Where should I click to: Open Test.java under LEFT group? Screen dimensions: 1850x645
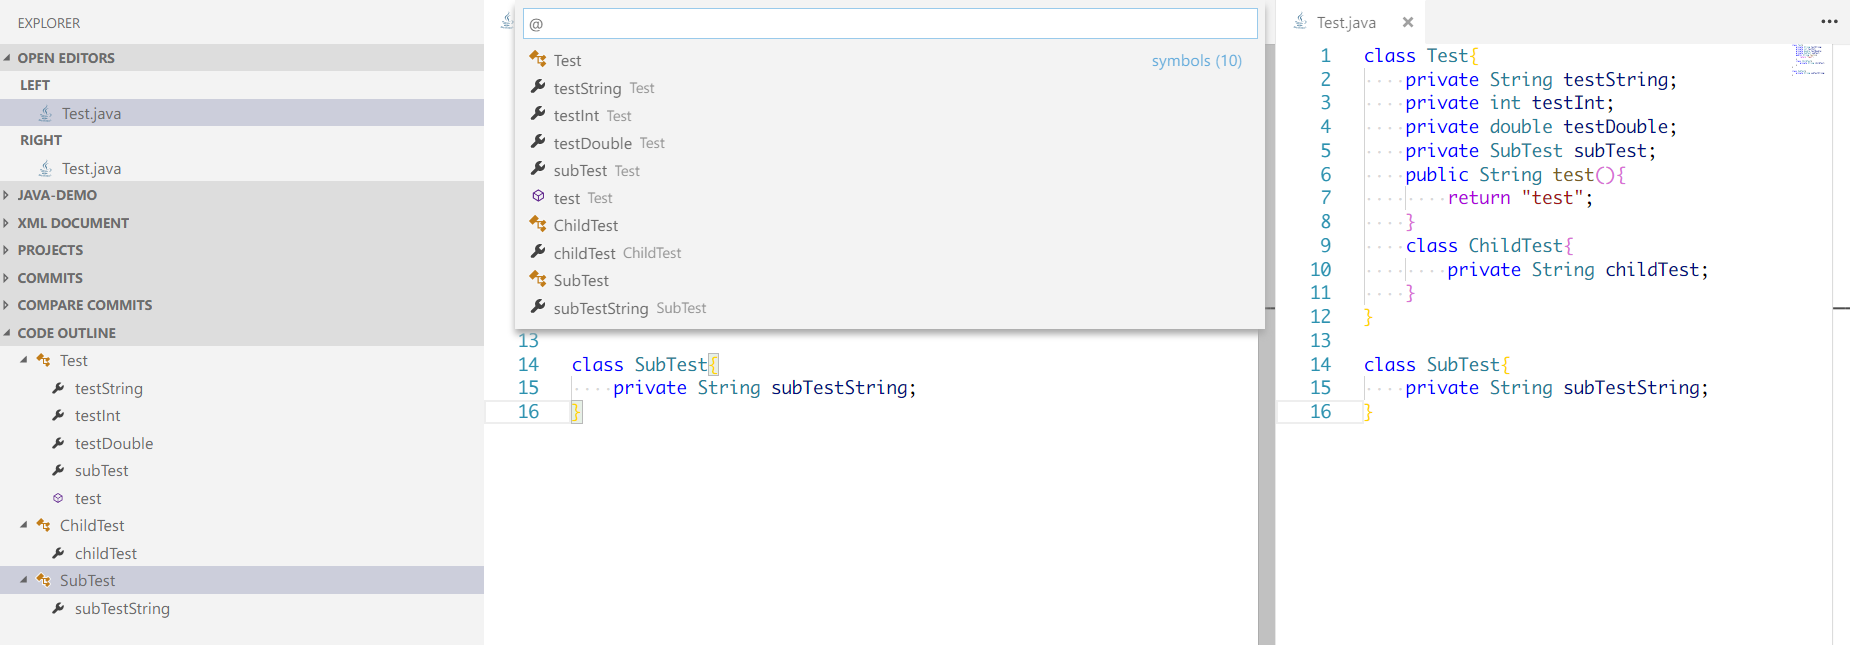click(x=242, y=113)
